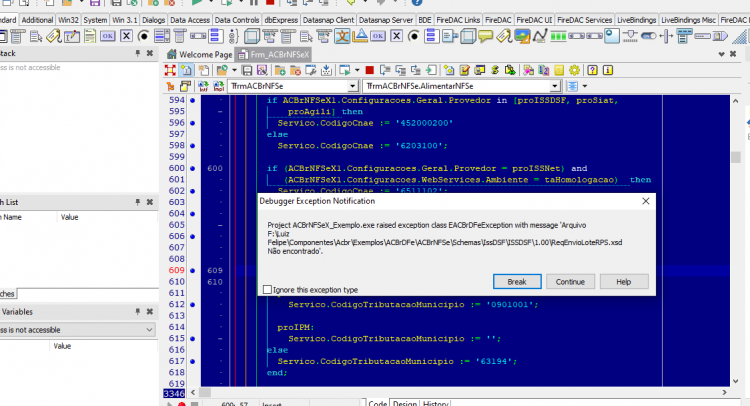Select the yellow speech balloon component
Image resolution: width=750 pixels, height=406 pixels.
click(485, 36)
